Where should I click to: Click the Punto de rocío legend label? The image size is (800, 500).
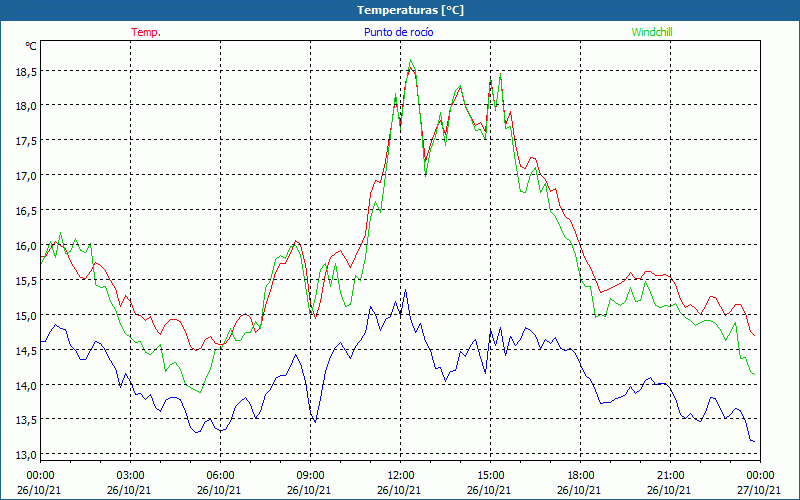(398, 32)
